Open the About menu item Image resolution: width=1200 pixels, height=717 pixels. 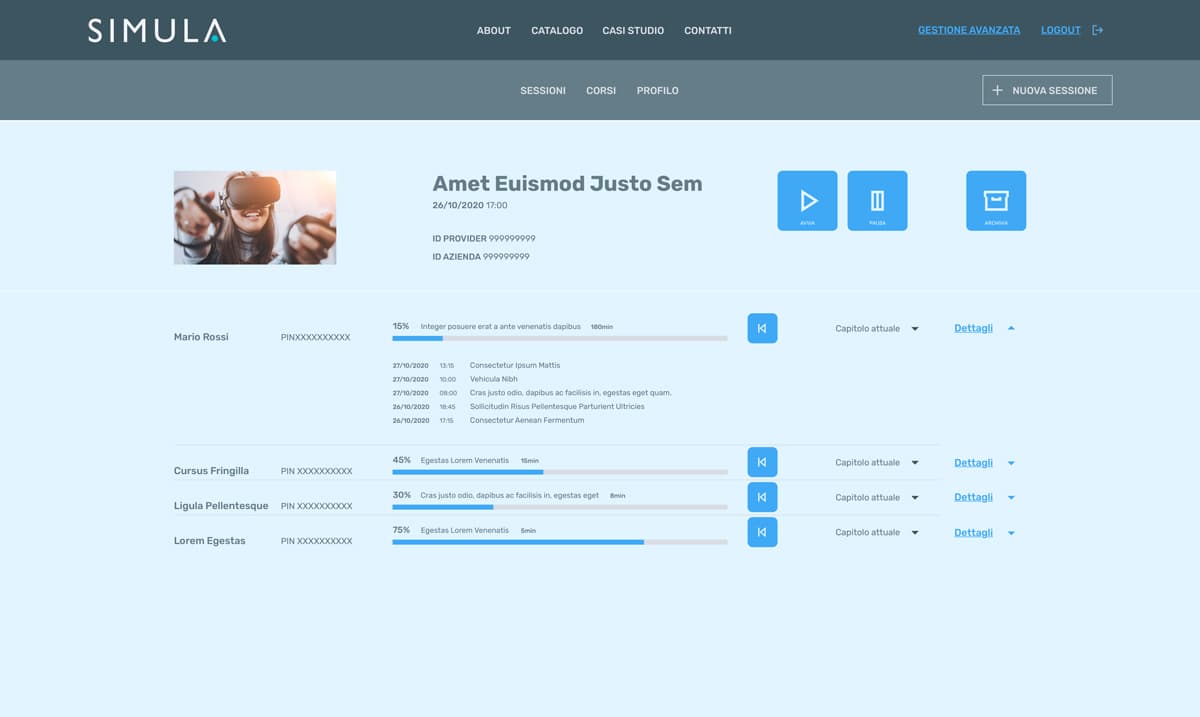click(494, 30)
